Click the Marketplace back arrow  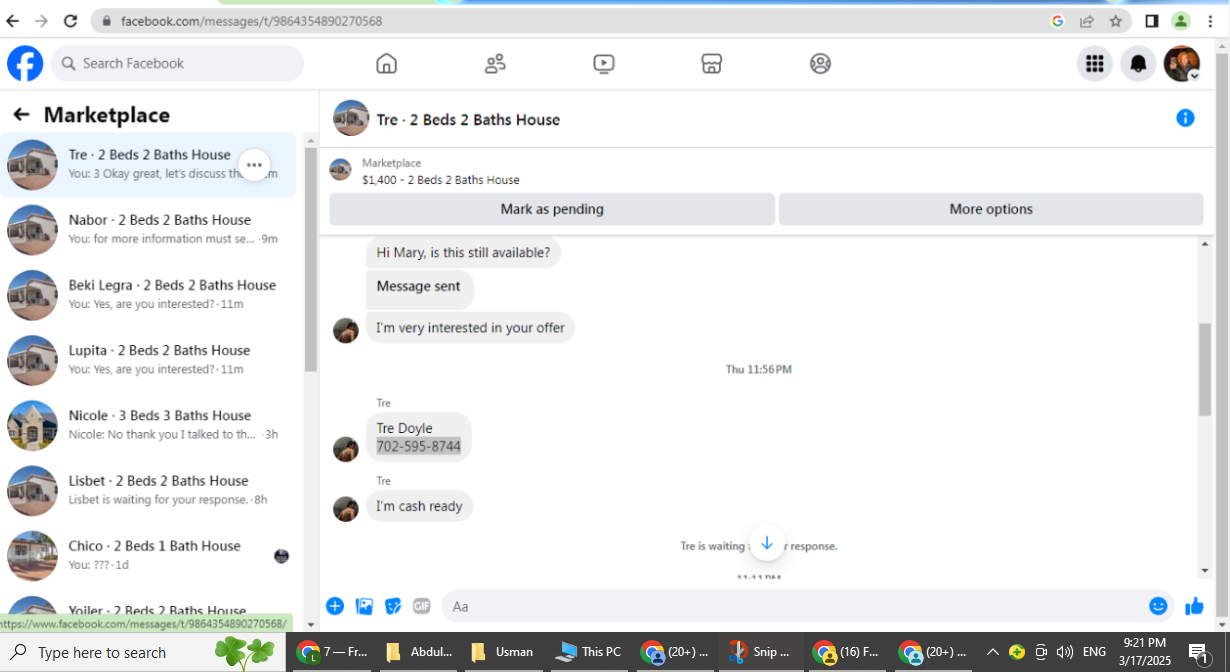pyautogui.click(x=21, y=115)
